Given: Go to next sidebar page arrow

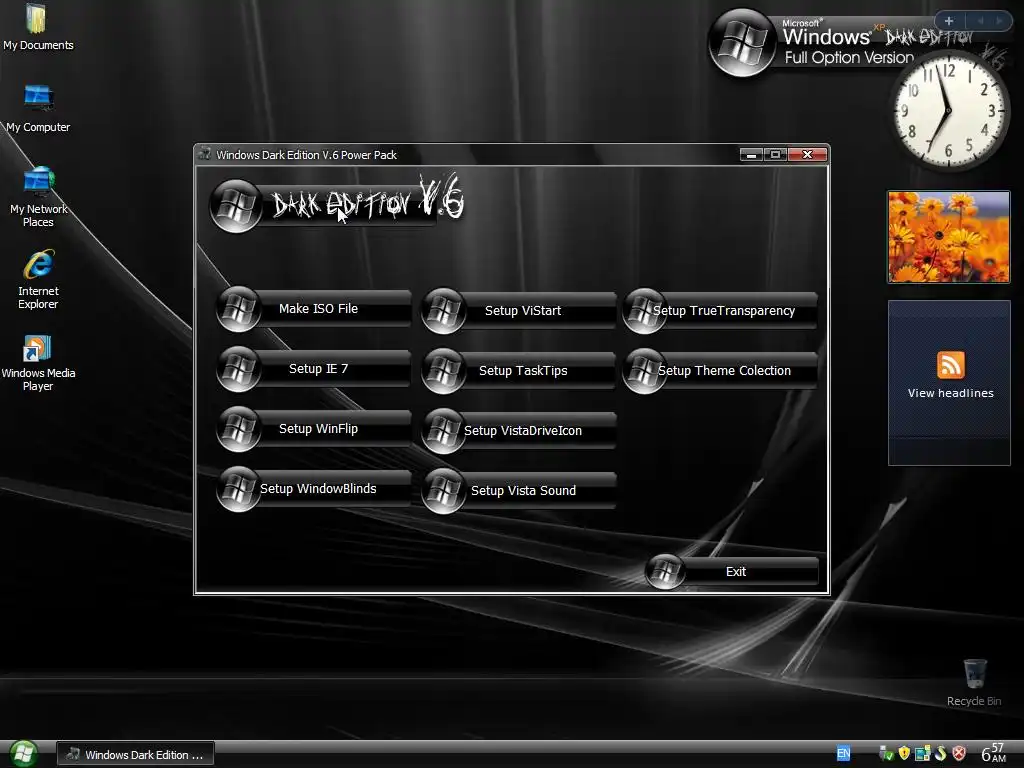Looking at the screenshot, I should (x=999, y=21).
